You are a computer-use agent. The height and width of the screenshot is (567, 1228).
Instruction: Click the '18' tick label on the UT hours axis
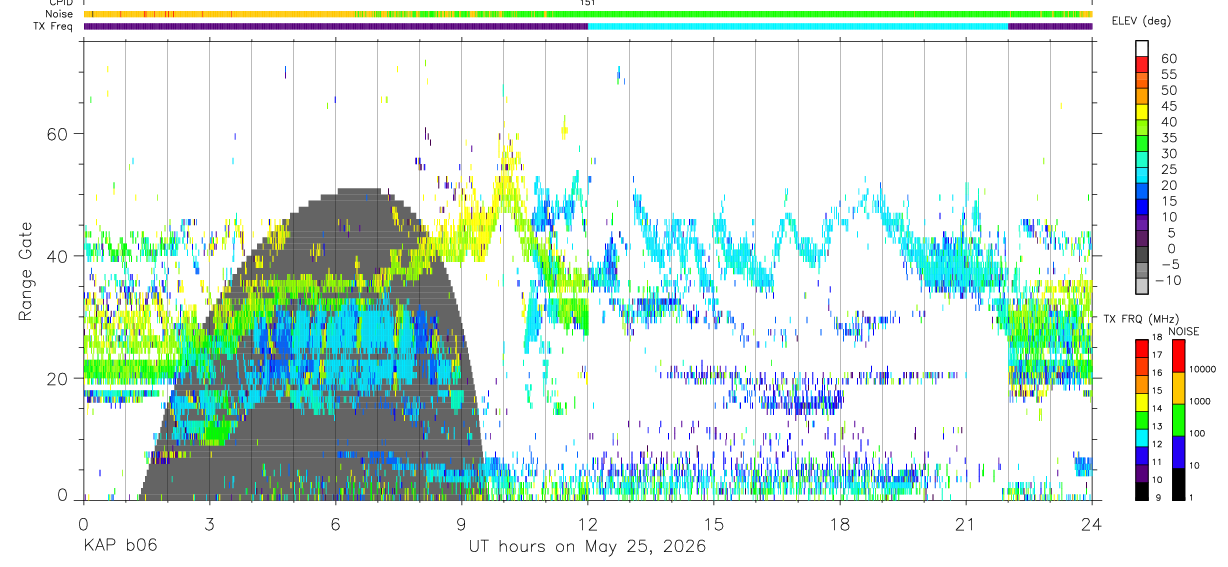tap(839, 525)
